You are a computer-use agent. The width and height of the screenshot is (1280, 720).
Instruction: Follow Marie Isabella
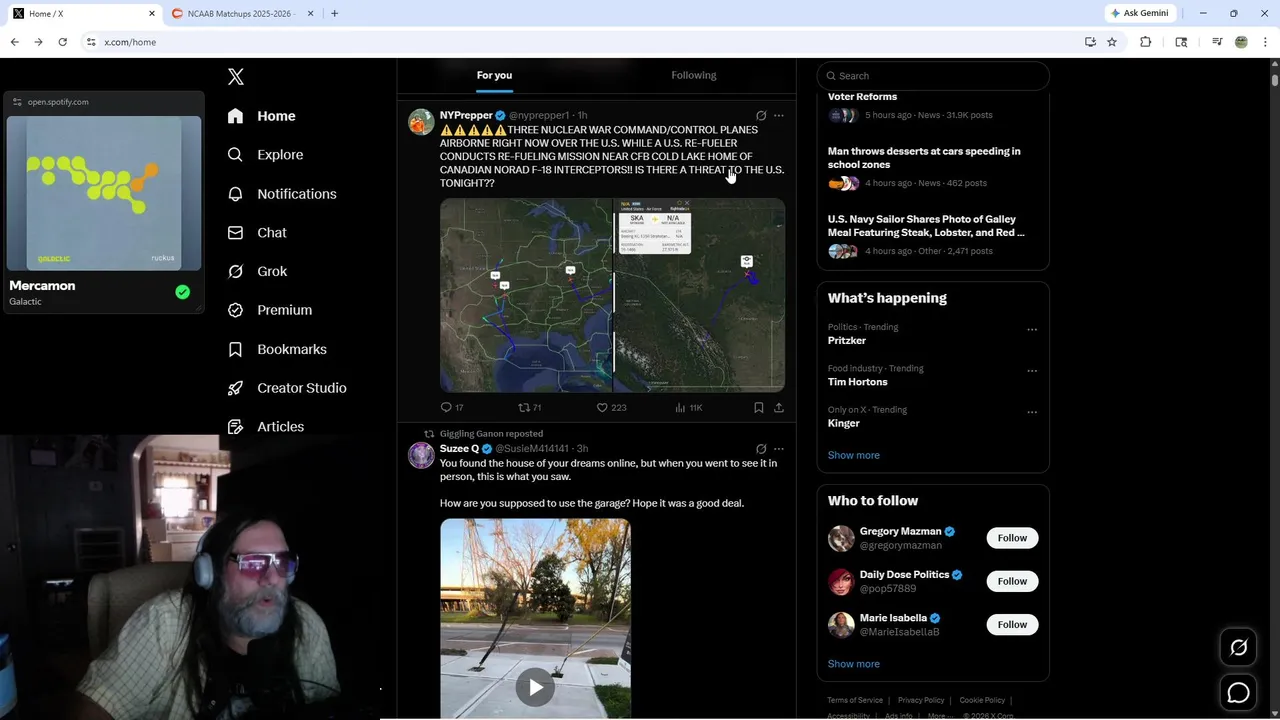(1012, 624)
